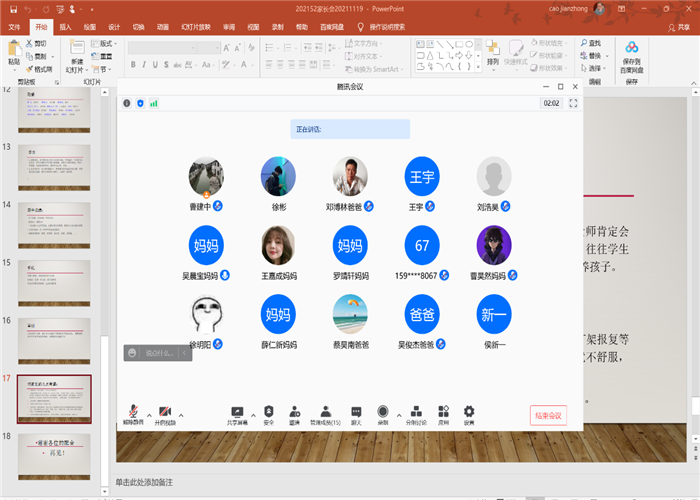This screenshot has width=700, height=500.
Task: Open the 版式 layout dropdown
Action: coord(104,43)
